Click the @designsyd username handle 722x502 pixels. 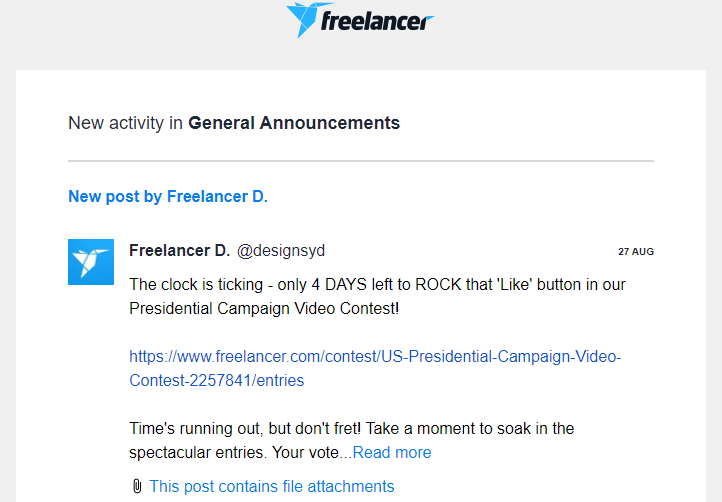point(280,250)
